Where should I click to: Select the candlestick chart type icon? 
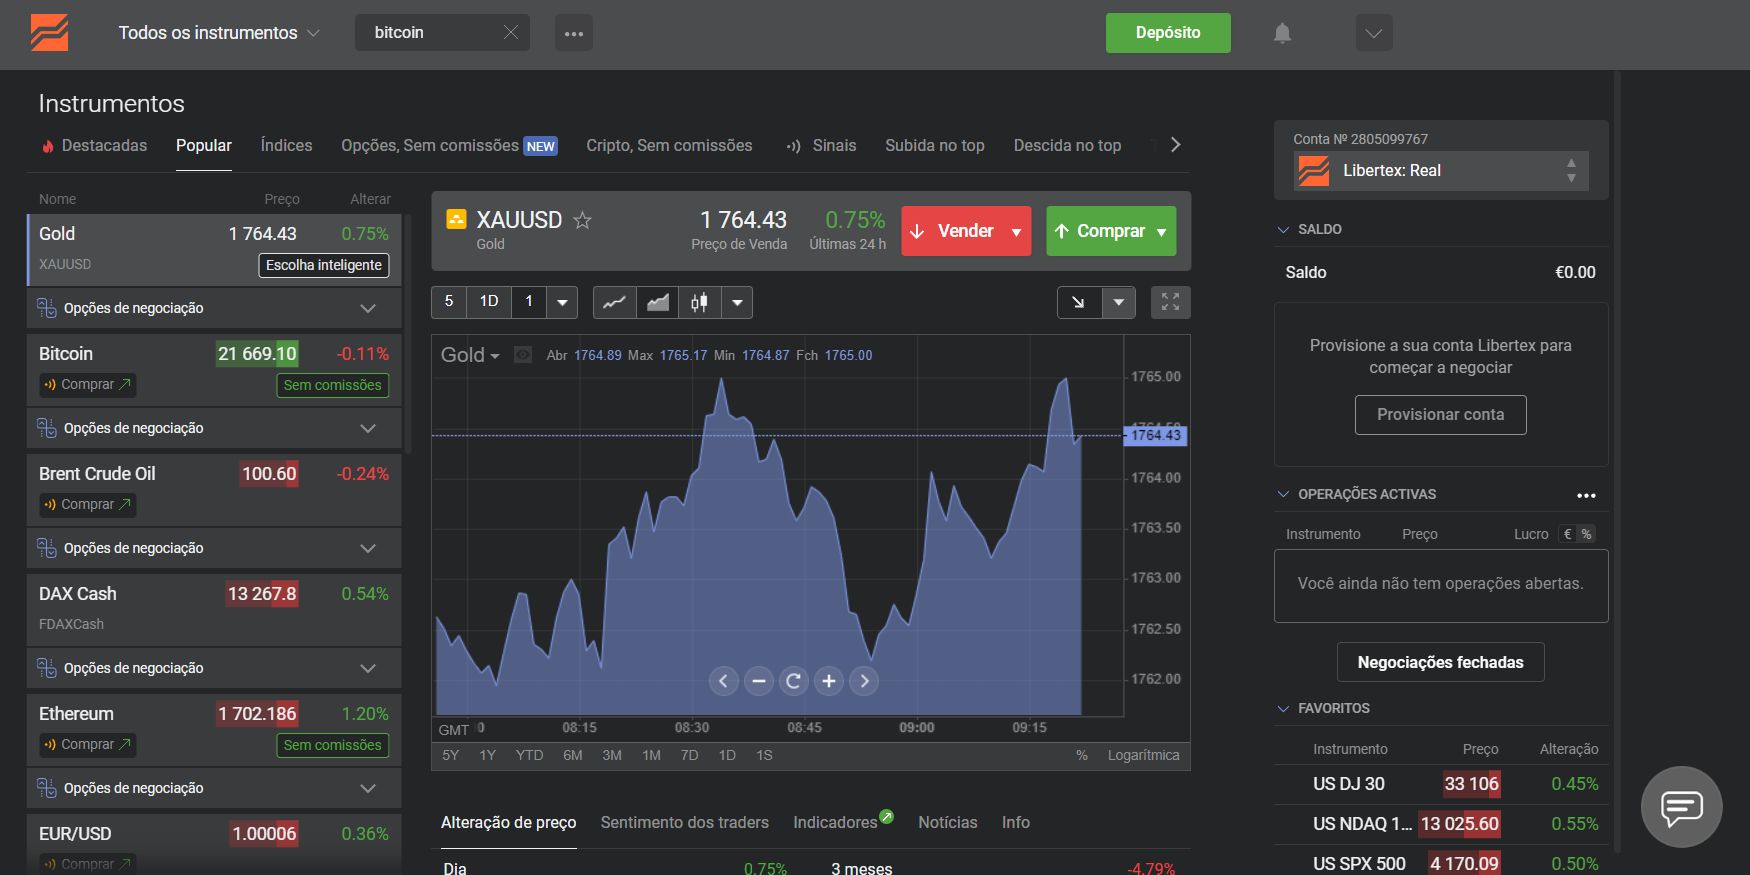[699, 302]
